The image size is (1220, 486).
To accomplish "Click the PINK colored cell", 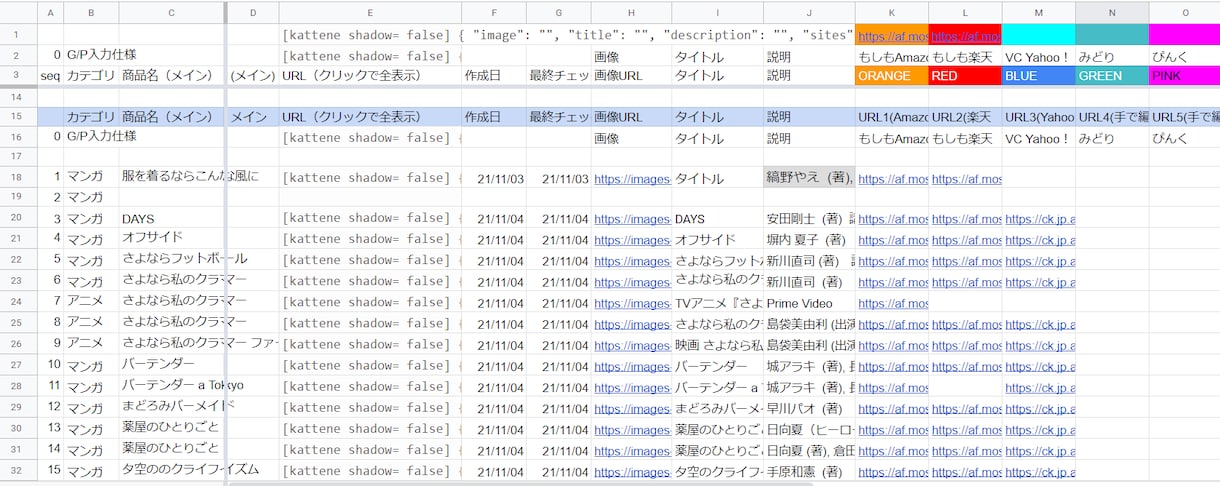I will [x=1184, y=76].
